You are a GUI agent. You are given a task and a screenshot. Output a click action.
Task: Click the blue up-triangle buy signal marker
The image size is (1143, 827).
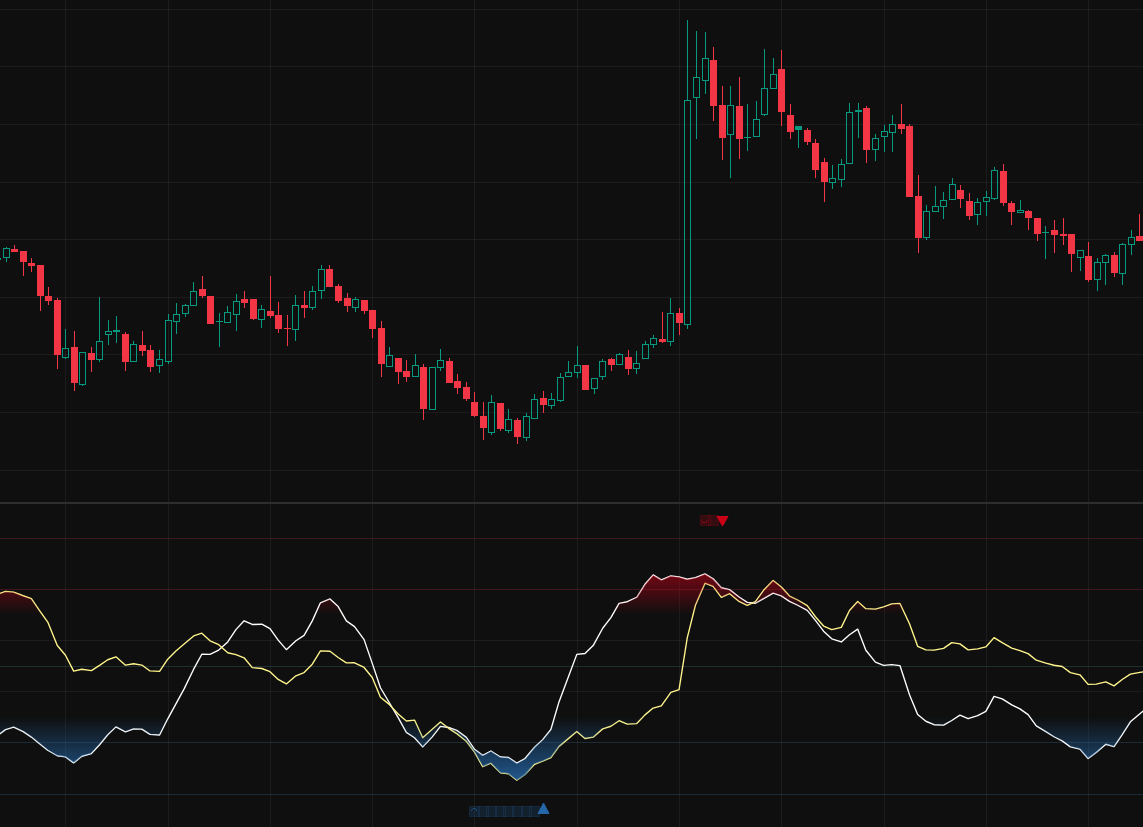(x=543, y=809)
